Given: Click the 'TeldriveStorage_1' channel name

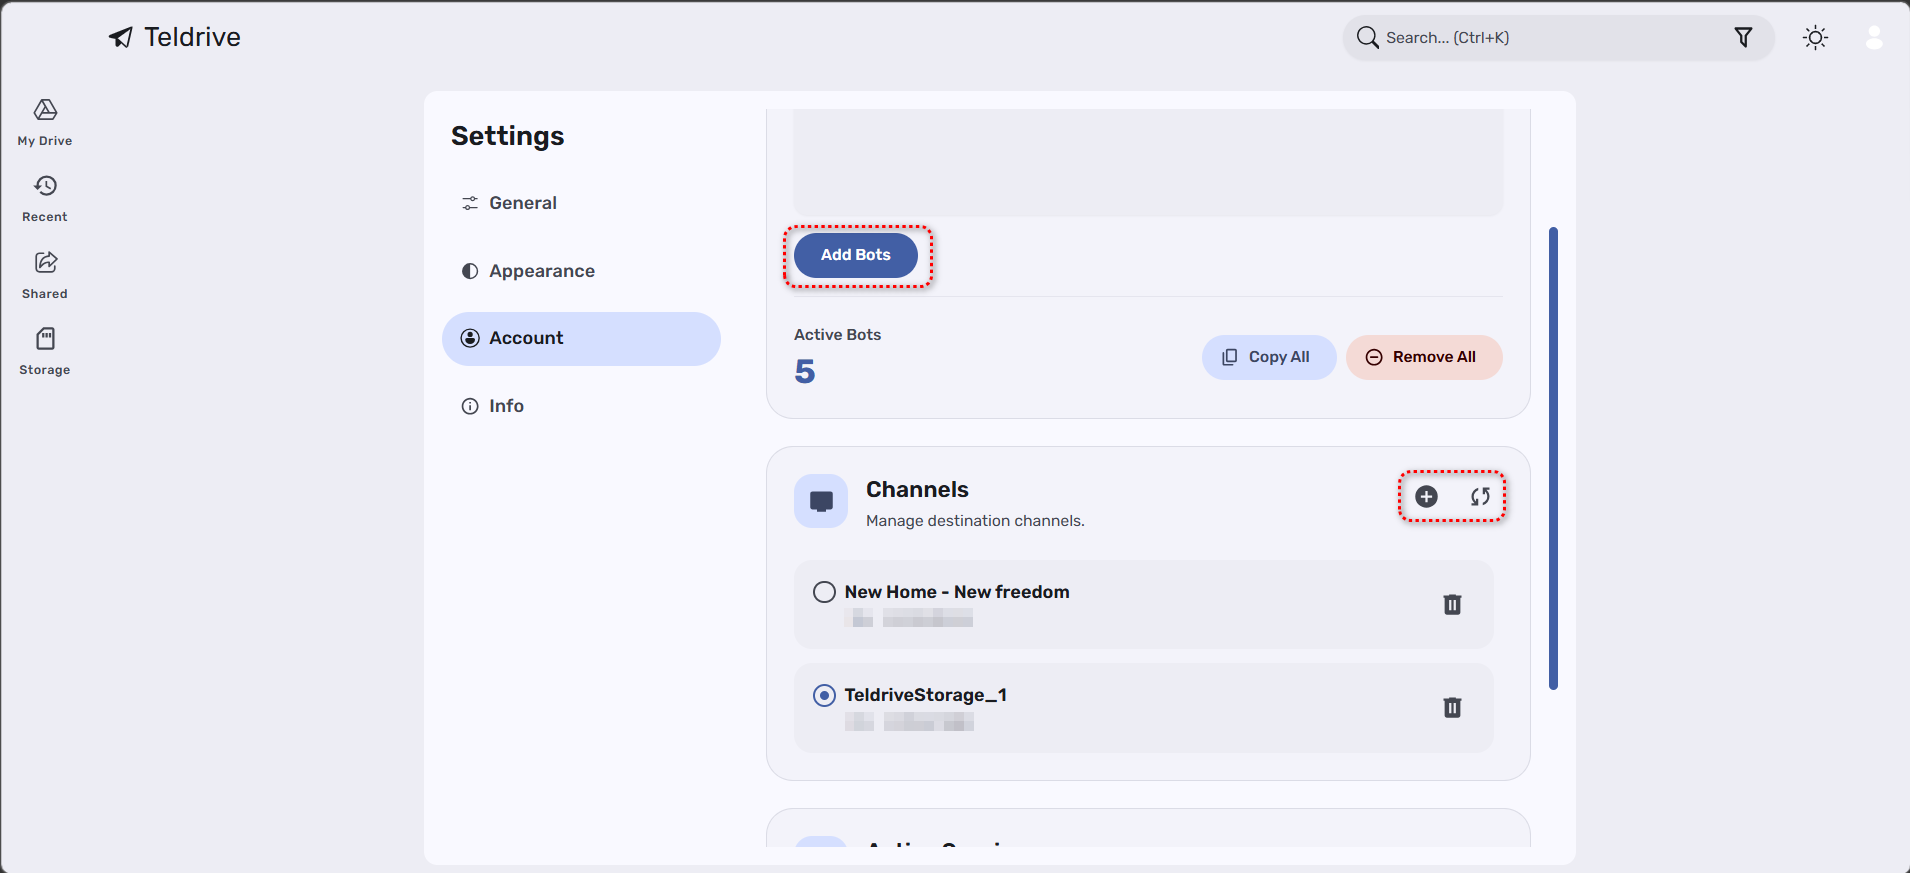Looking at the screenshot, I should coord(925,695).
